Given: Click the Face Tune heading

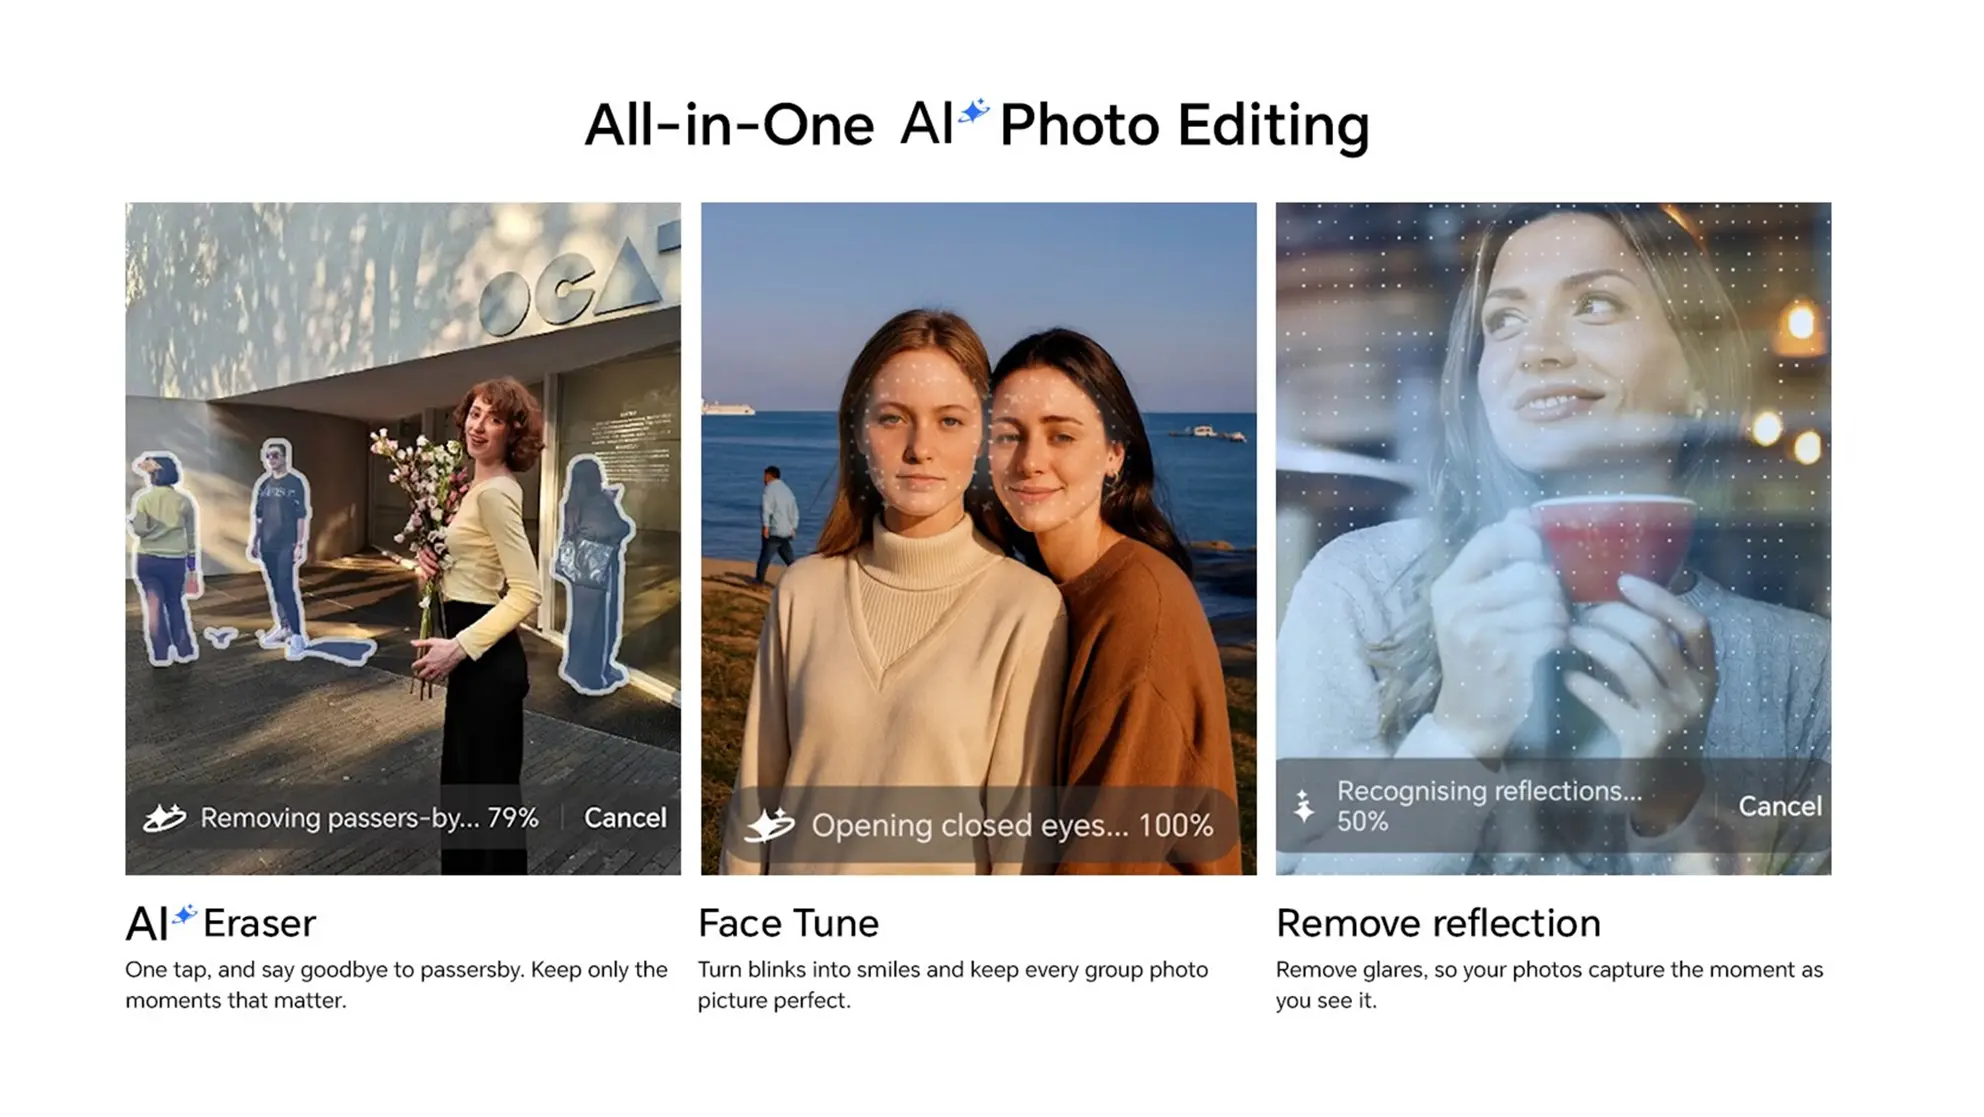Looking at the screenshot, I should tap(788, 923).
